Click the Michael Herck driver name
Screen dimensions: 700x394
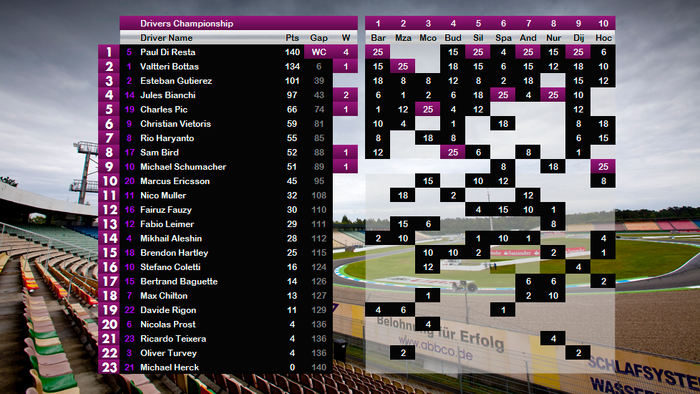click(170, 367)
